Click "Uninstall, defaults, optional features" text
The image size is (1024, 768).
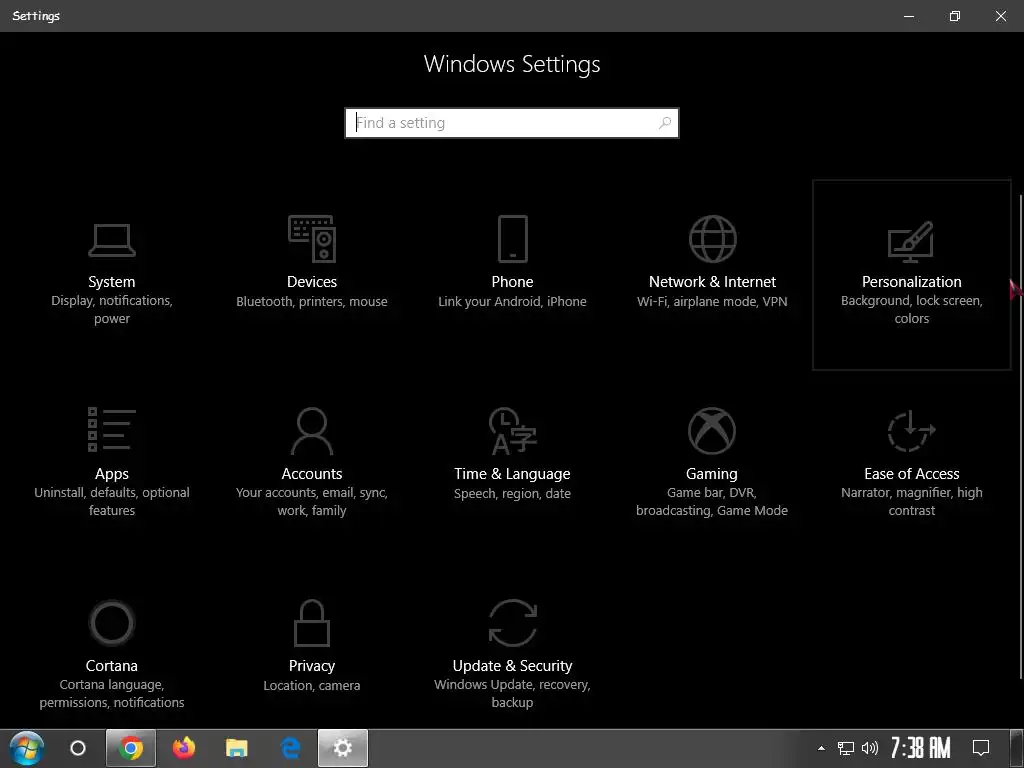pos(112,502)
